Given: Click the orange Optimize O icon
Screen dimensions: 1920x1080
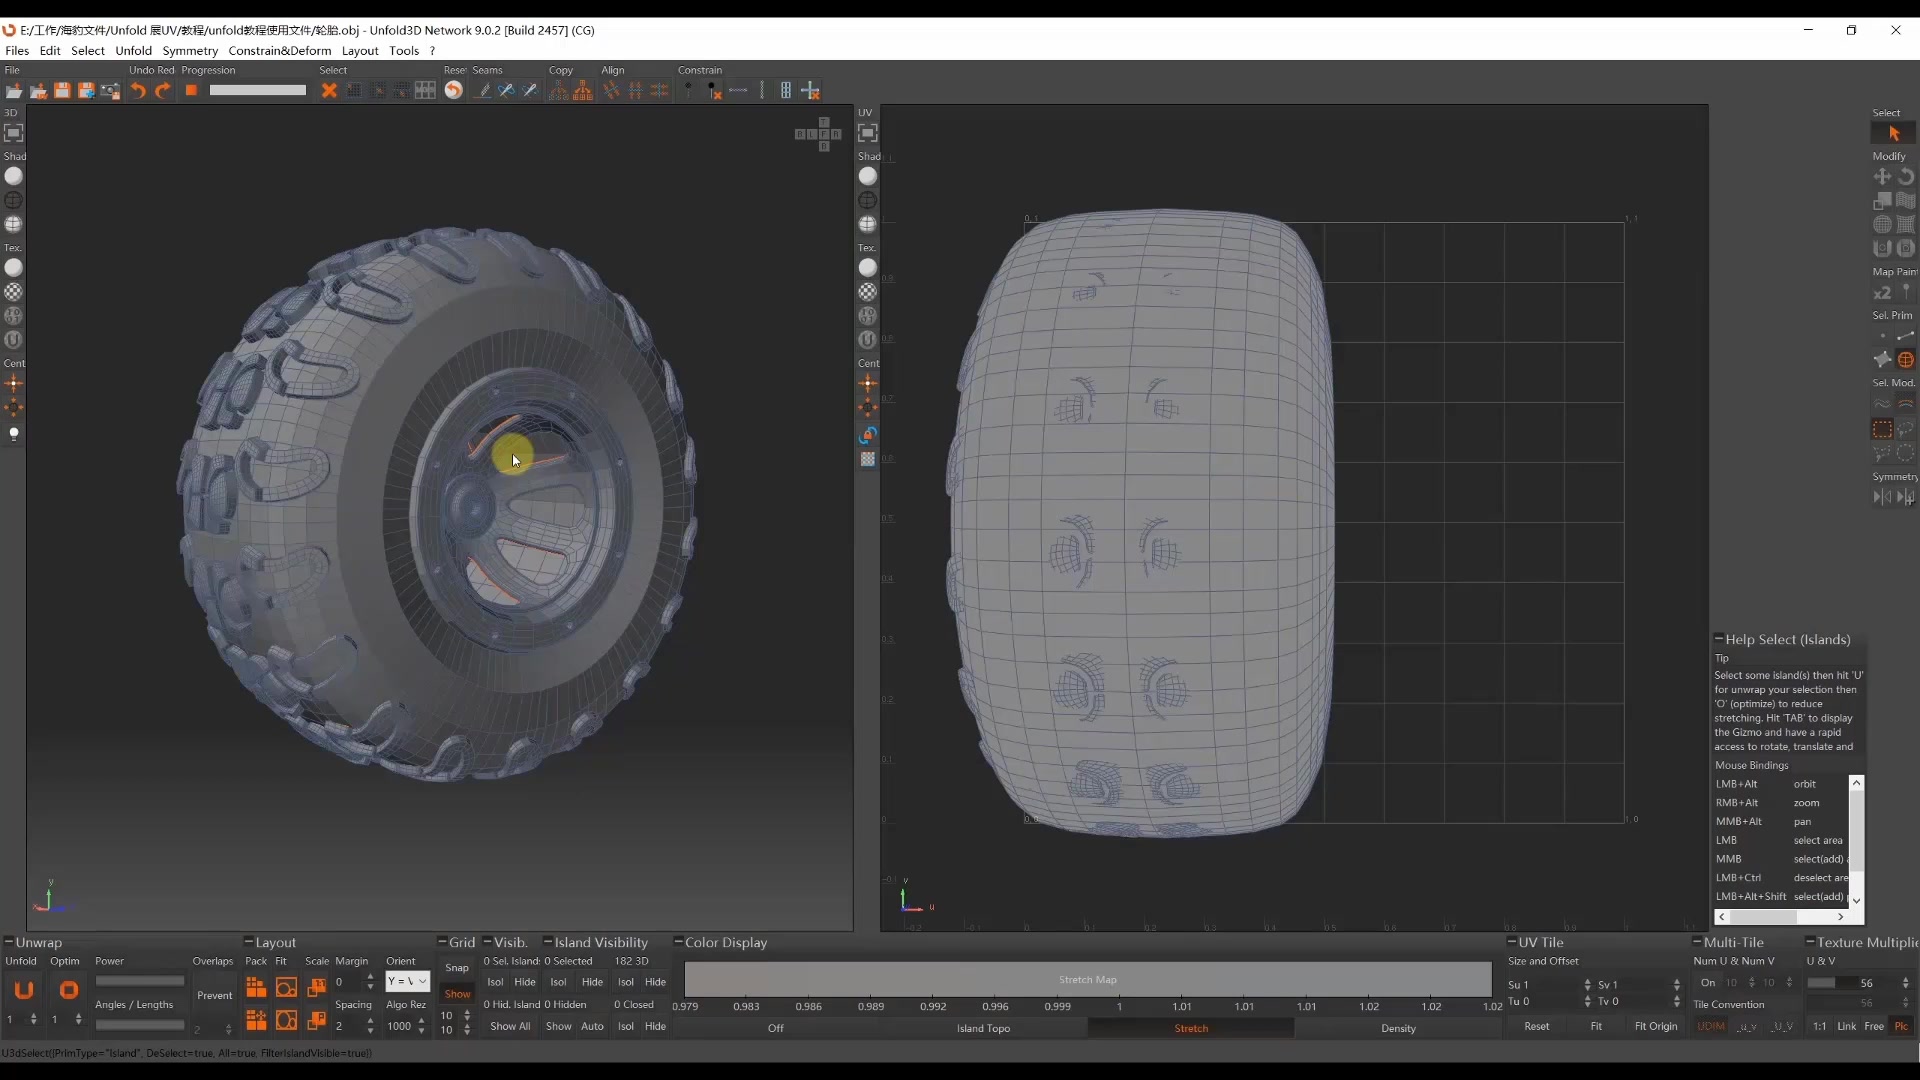Looking at the screenshot, I should [68, 990].
